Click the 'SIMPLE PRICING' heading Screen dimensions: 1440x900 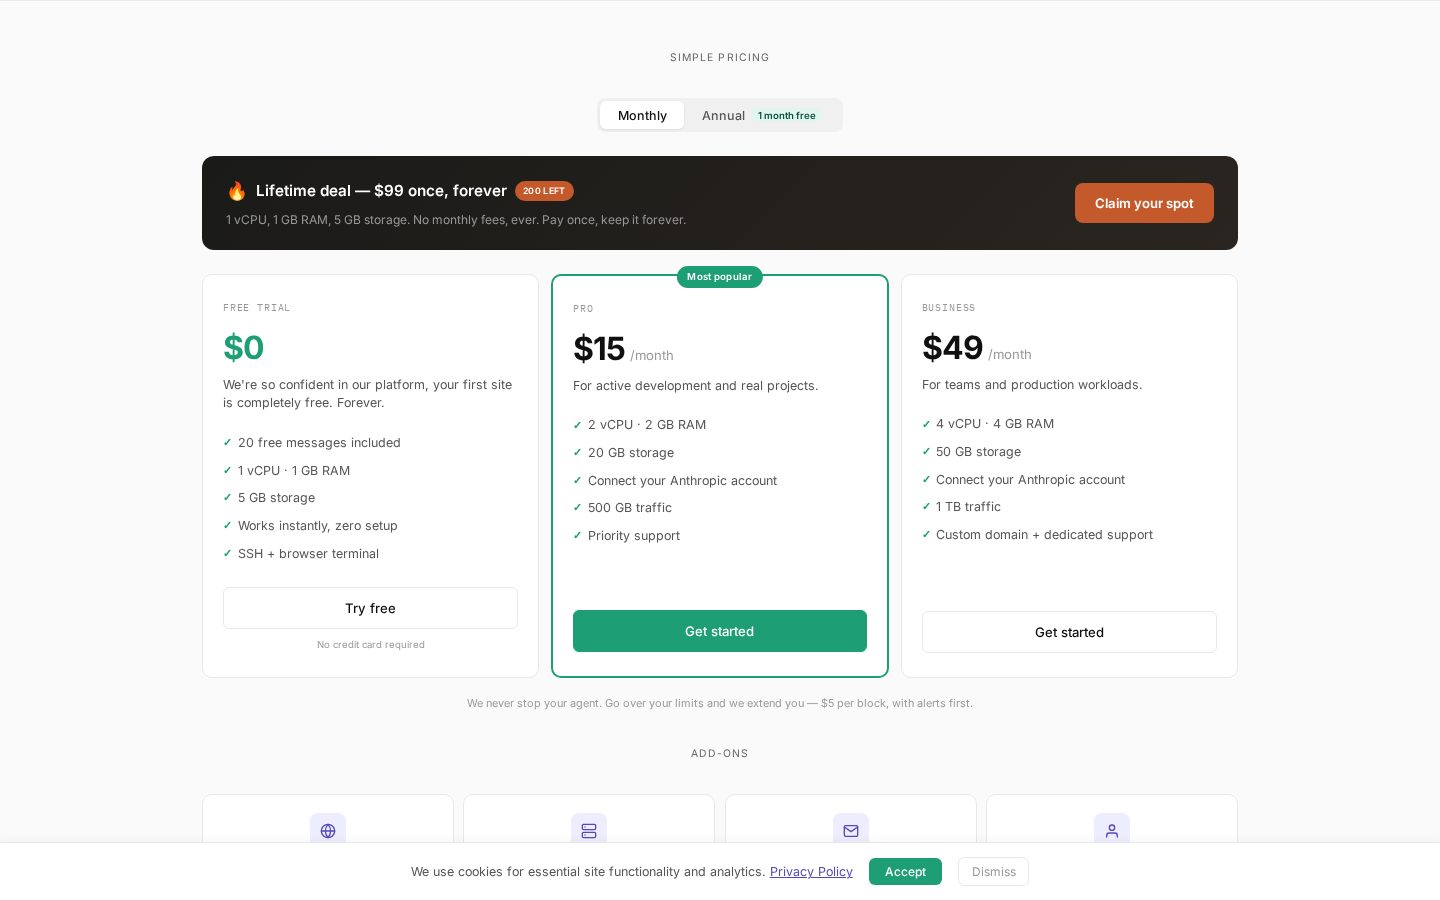(720, 57)
